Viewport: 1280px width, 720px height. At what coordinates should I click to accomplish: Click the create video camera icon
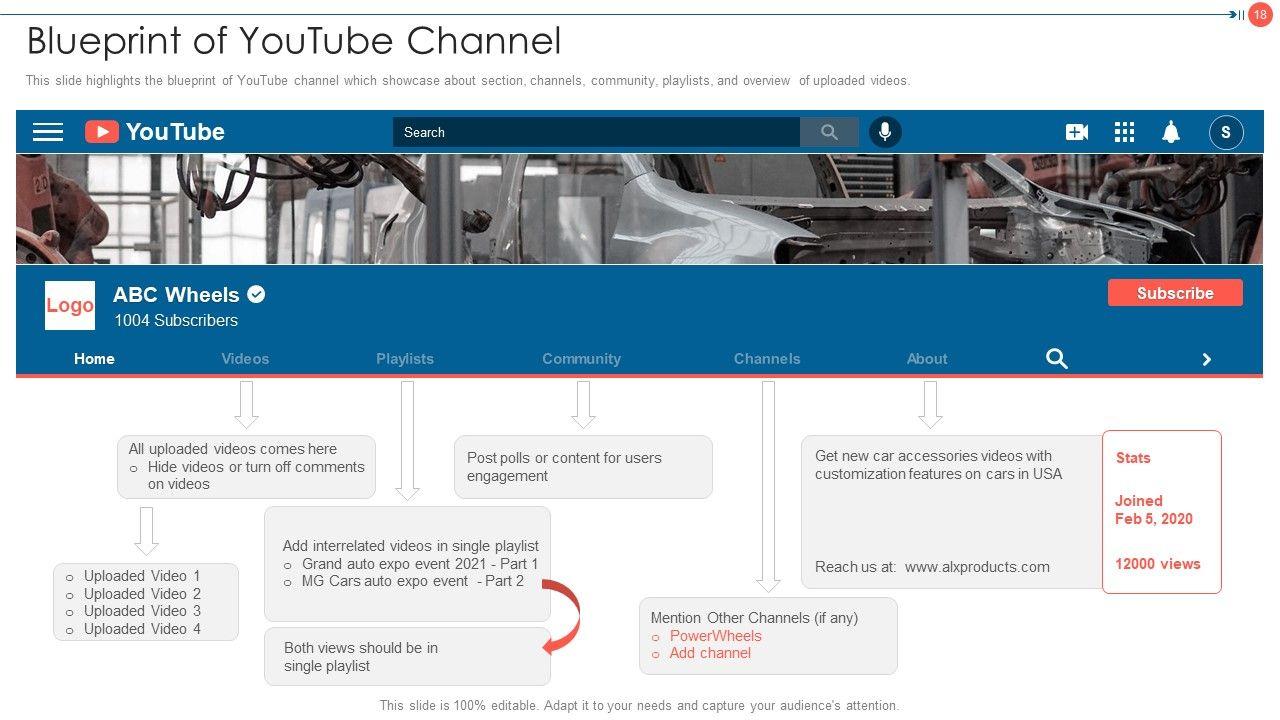tap(1077, 132)
